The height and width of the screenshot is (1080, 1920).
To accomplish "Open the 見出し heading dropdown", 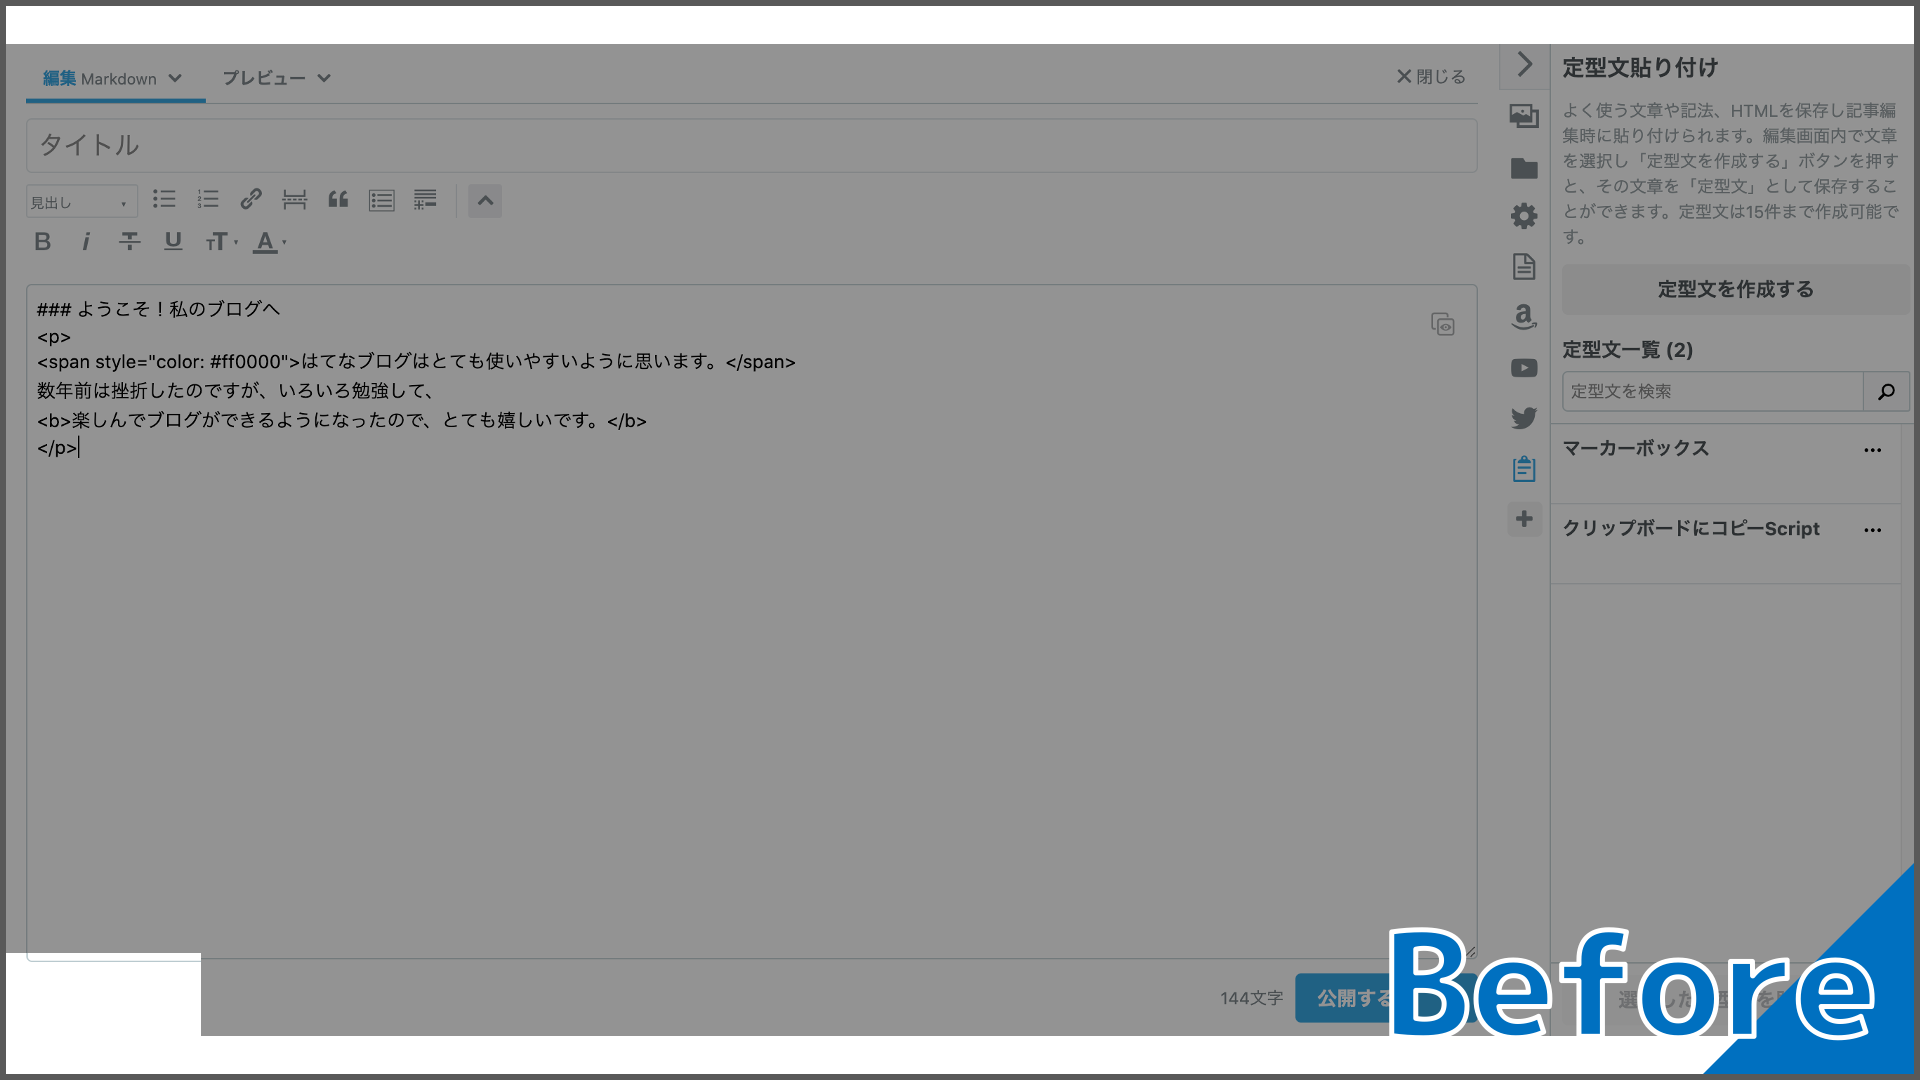I will 81,202.
